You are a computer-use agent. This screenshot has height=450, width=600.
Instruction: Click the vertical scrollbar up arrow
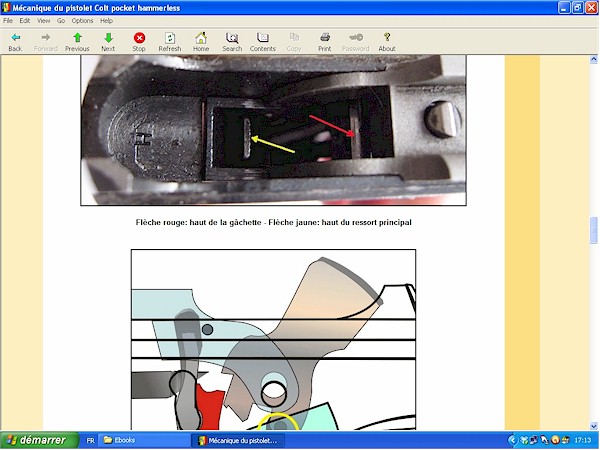point(593,60)
